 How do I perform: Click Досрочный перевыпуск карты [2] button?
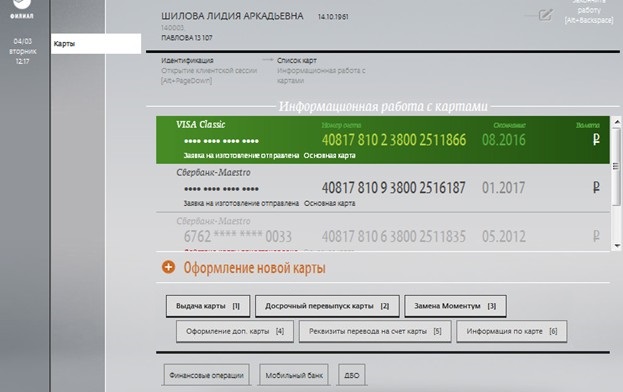pos(327,306)
